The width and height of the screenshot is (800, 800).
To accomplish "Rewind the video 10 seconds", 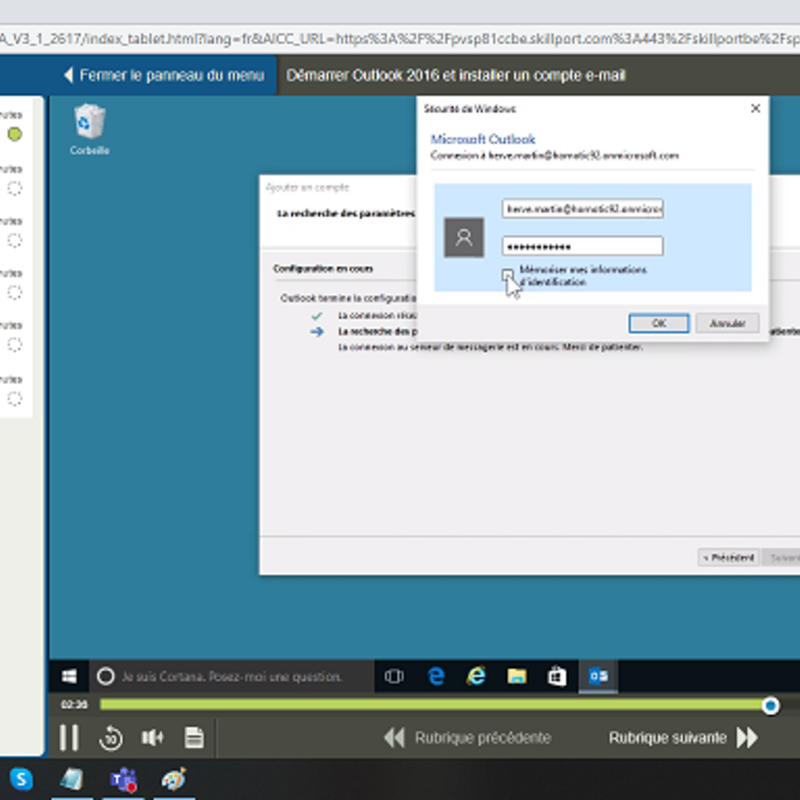I will [x=111, y=738].
